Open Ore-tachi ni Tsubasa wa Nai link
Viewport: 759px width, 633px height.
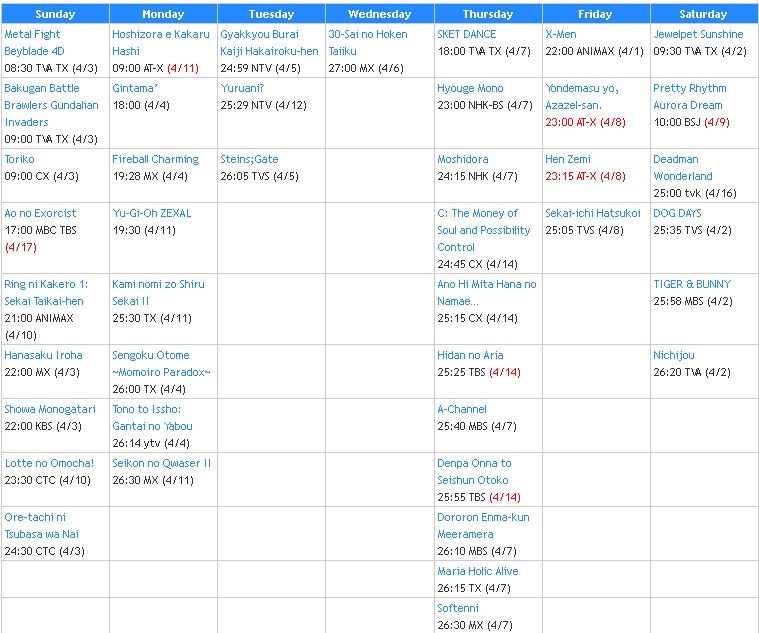(42, 526)
